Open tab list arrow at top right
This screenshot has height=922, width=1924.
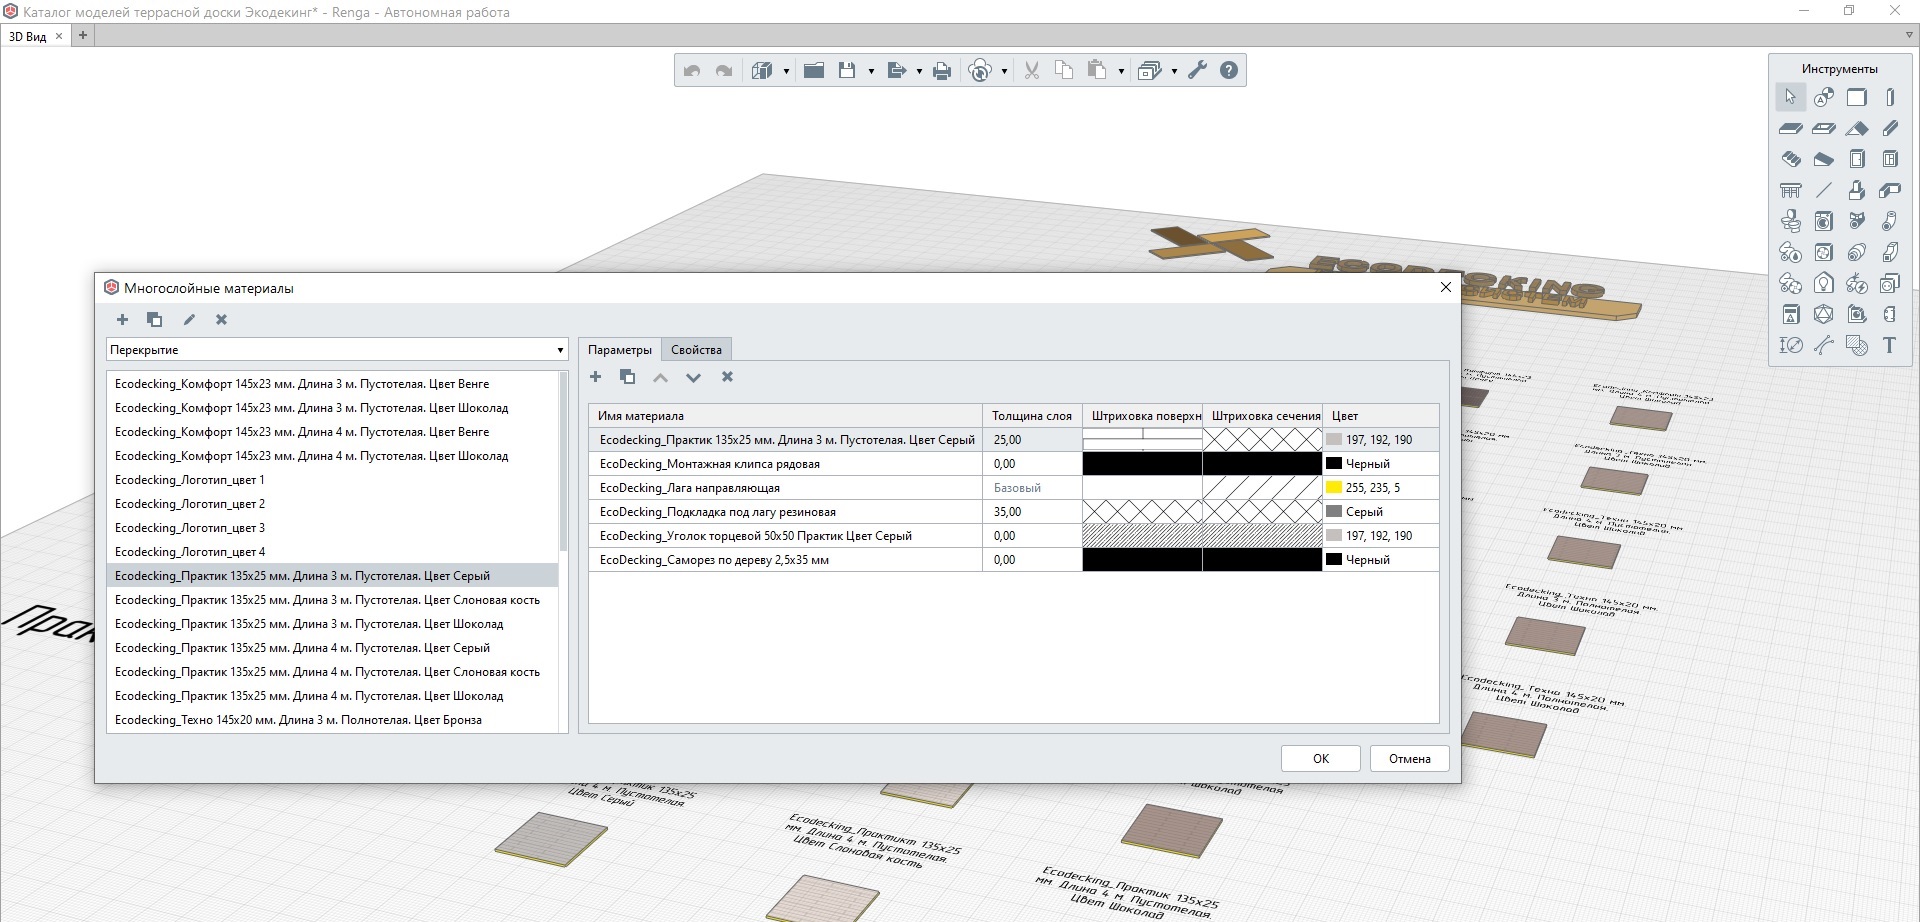tap(1909, 35)
